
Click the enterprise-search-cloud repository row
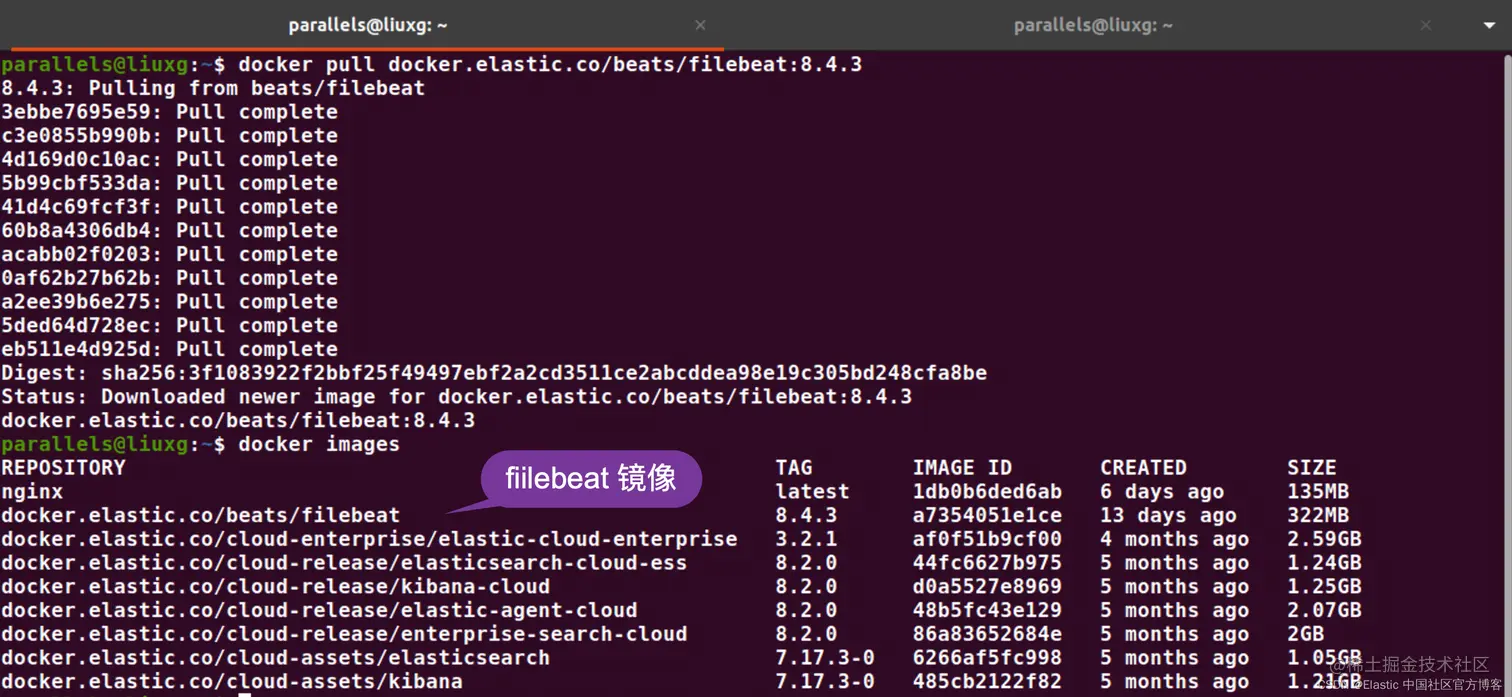344,634
